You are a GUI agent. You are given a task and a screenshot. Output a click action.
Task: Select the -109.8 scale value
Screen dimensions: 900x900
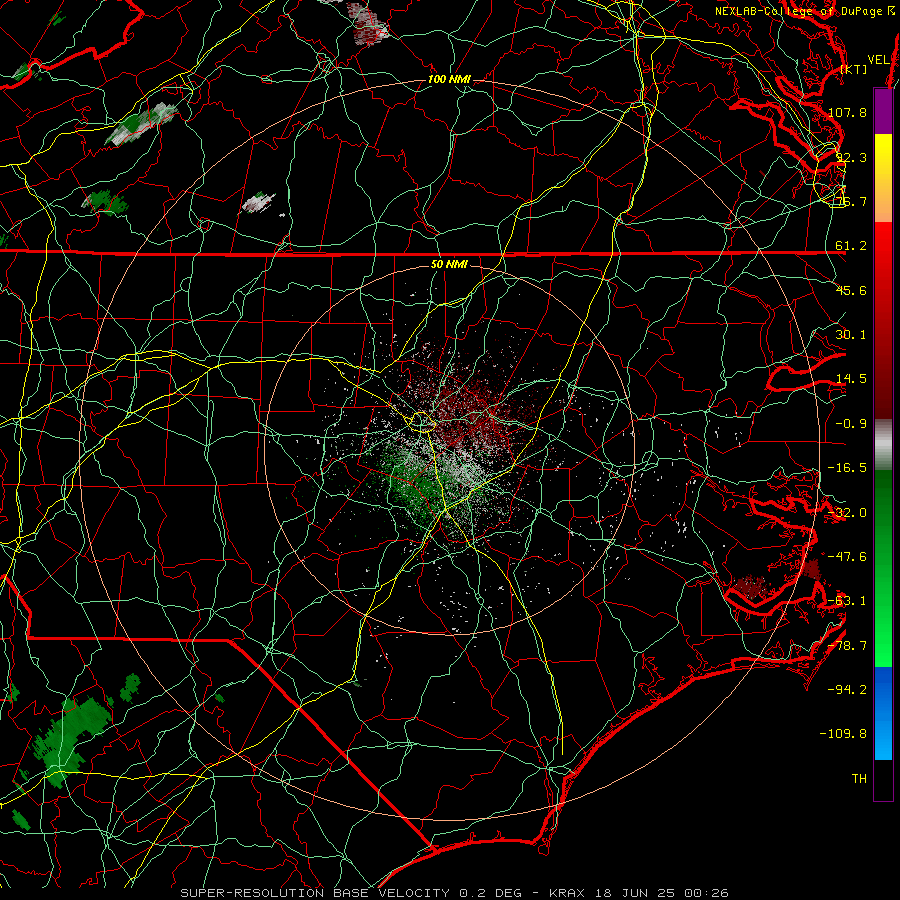tap(843, 734)
